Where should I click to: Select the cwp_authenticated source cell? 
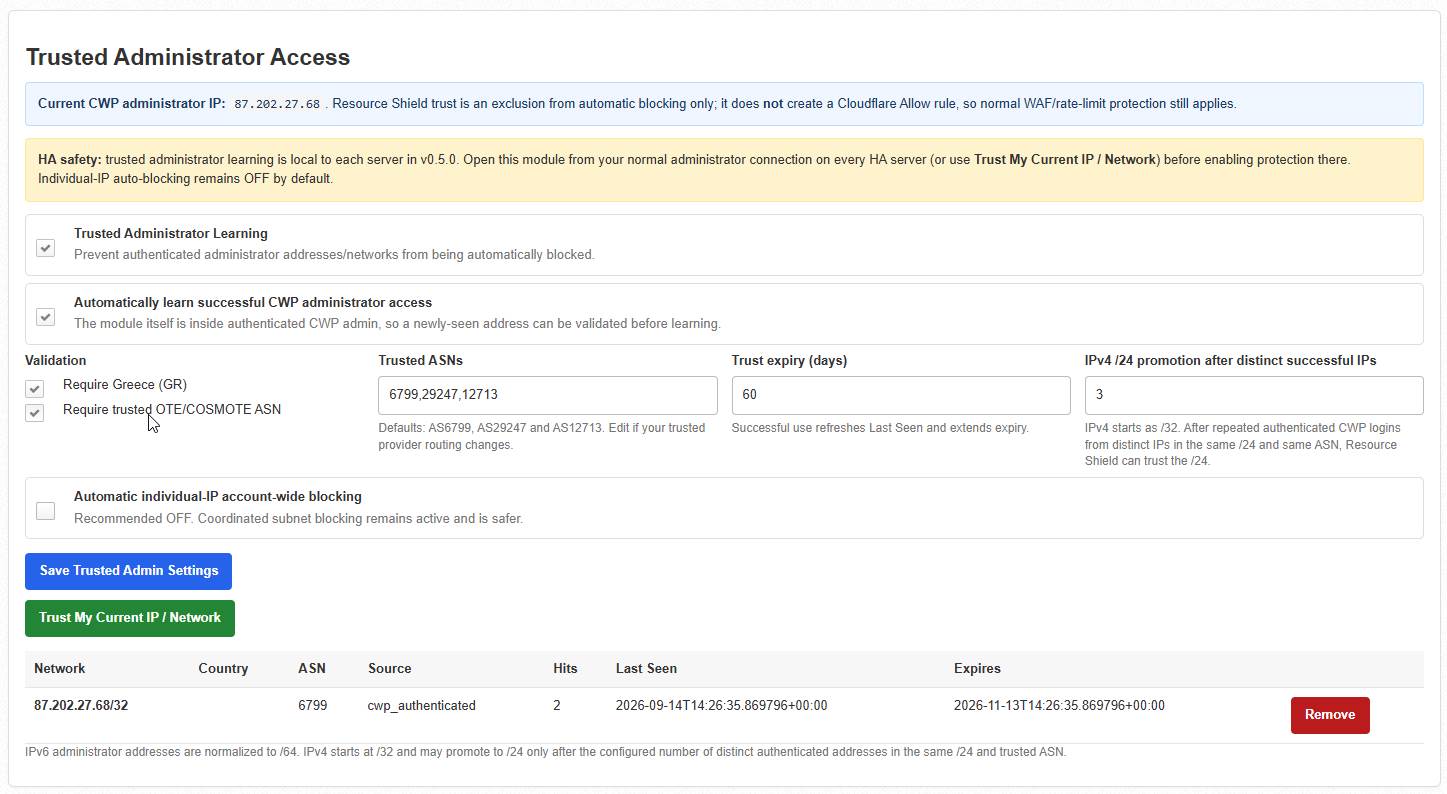point(422,705)
